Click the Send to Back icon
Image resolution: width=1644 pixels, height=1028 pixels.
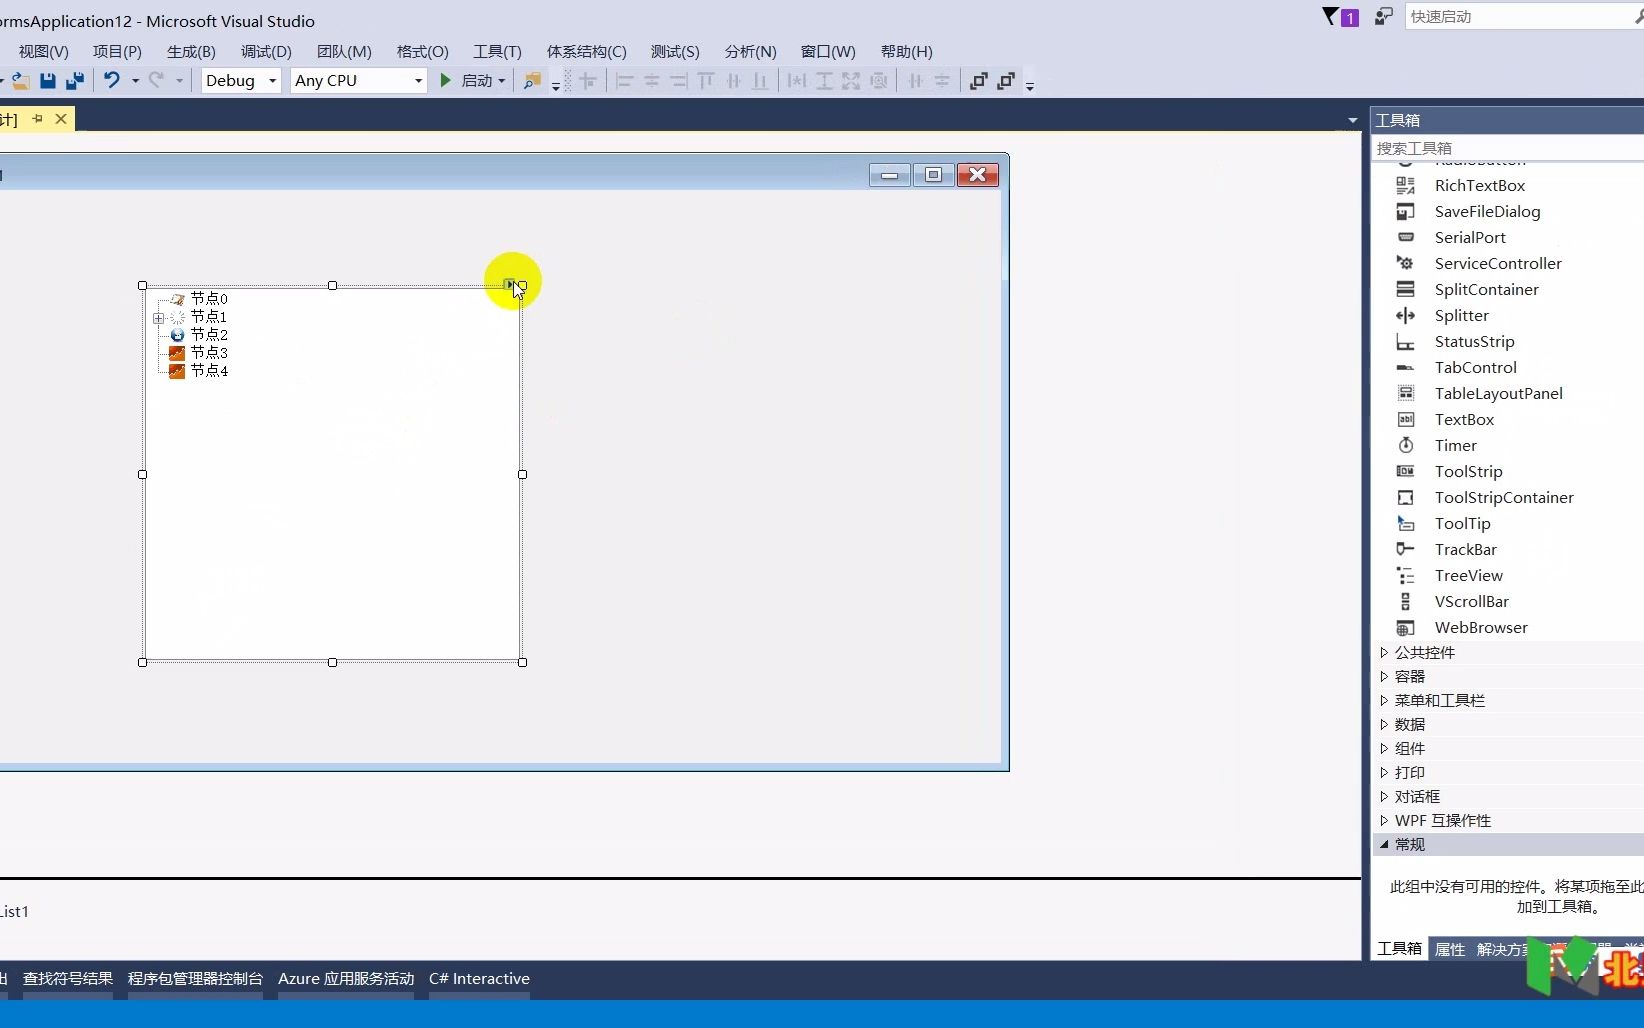tap(1006, 81)
